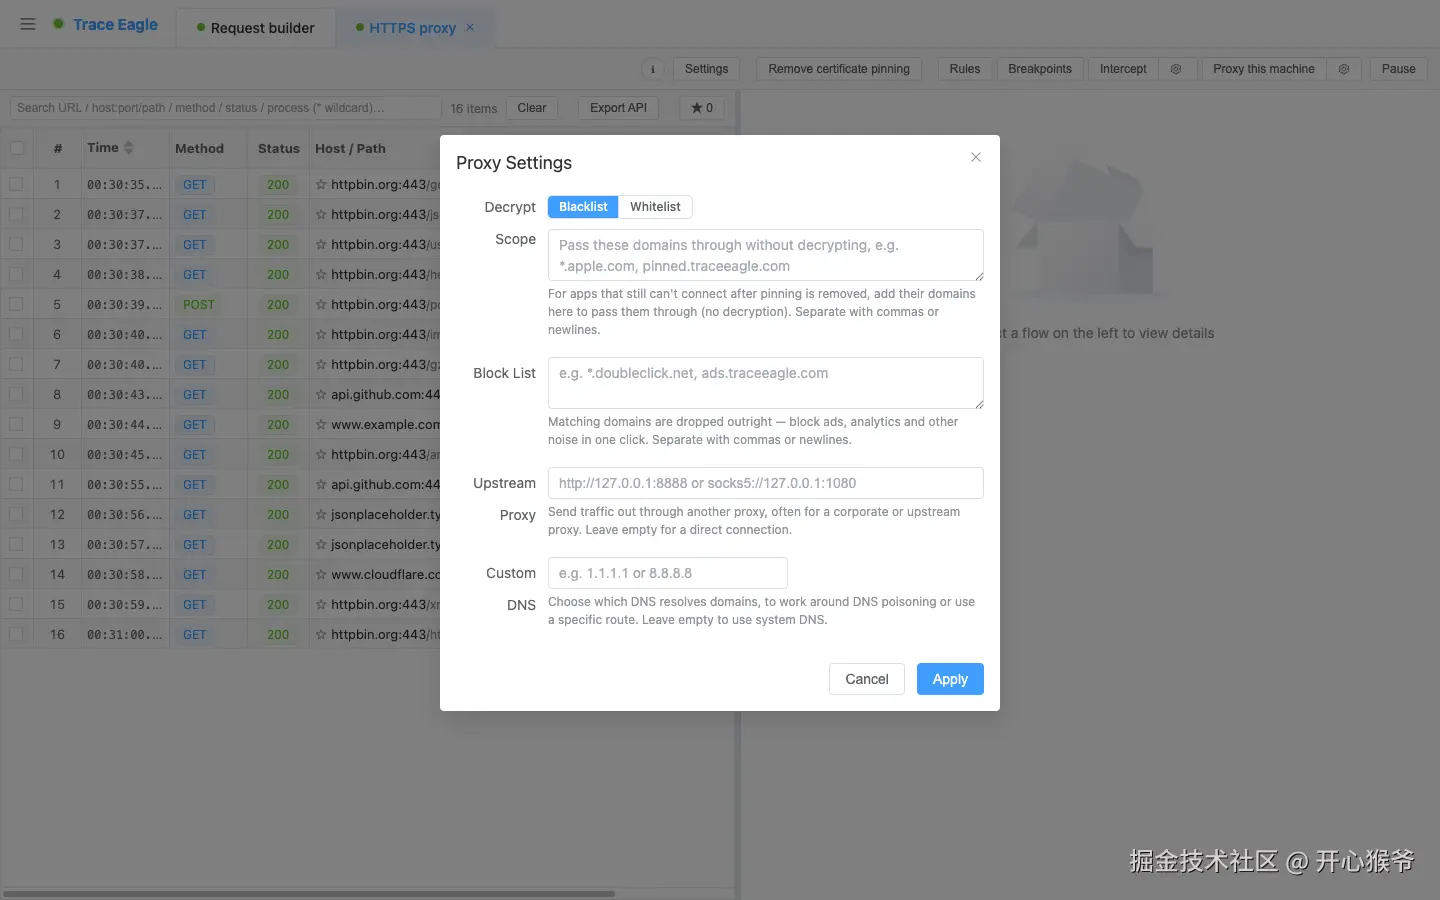Select Blacklist decrypt mode
Viewport: 1440px width, 900px height.
pyautogui.click(x=583, y=207)
